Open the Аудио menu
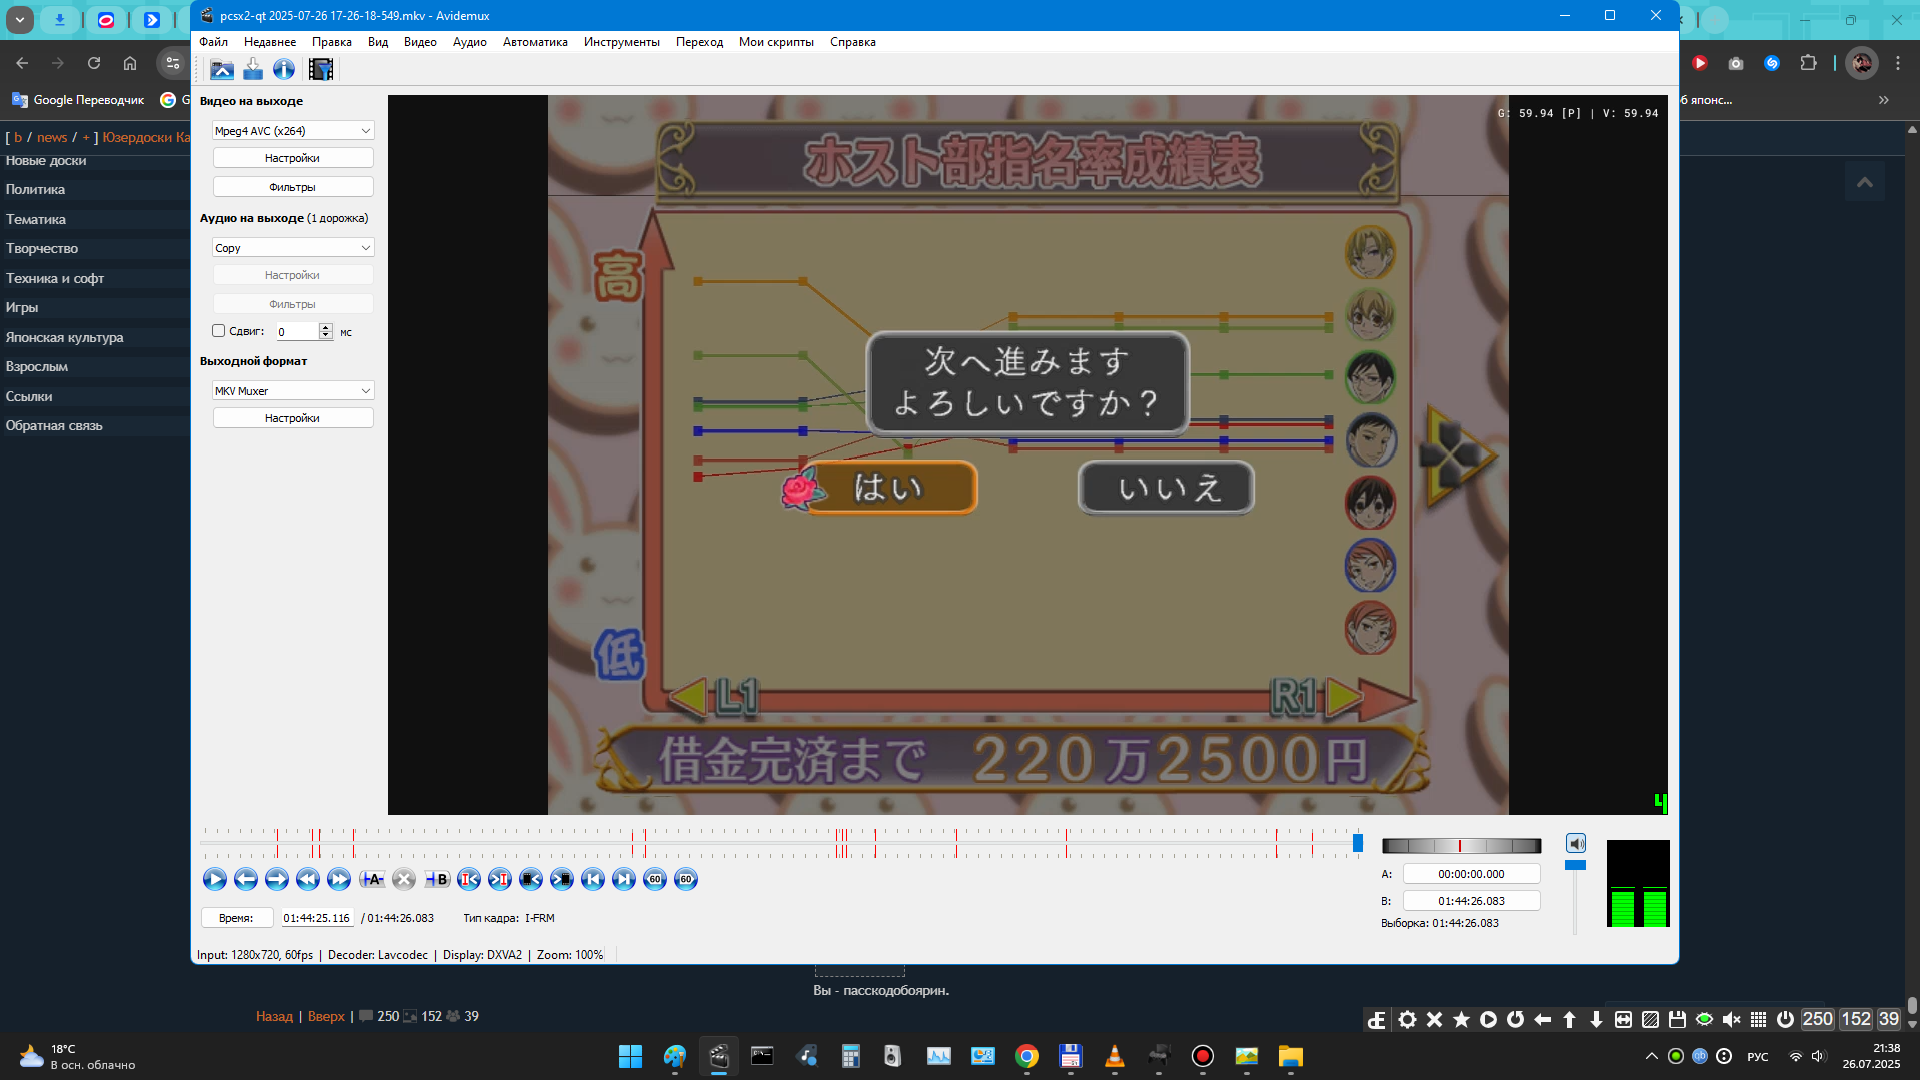1920x1080 pixels. 469,42
